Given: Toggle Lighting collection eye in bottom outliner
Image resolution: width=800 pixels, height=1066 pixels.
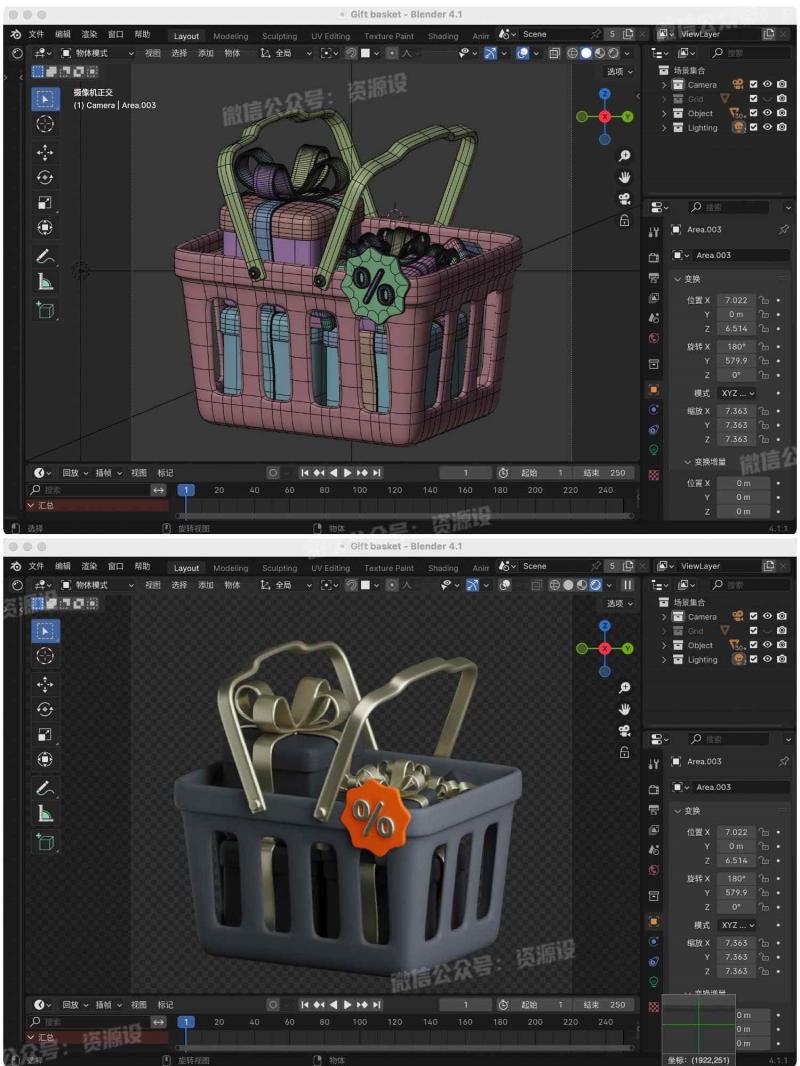Looking at the screenshot, I should pos(768,659).
